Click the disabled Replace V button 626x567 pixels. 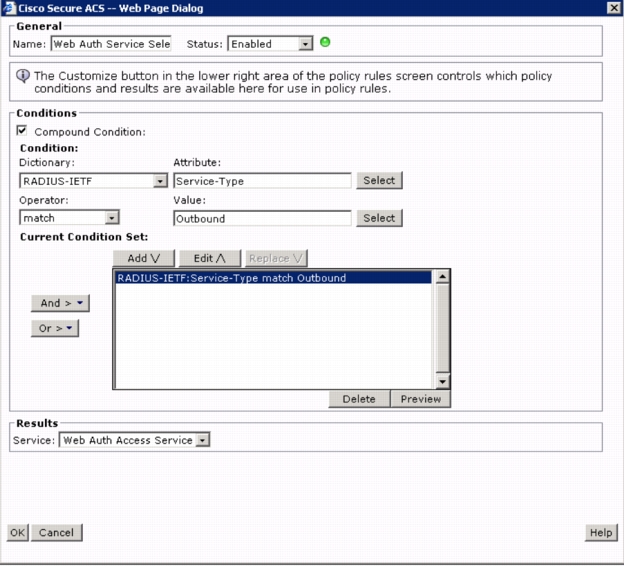point(276,259)
